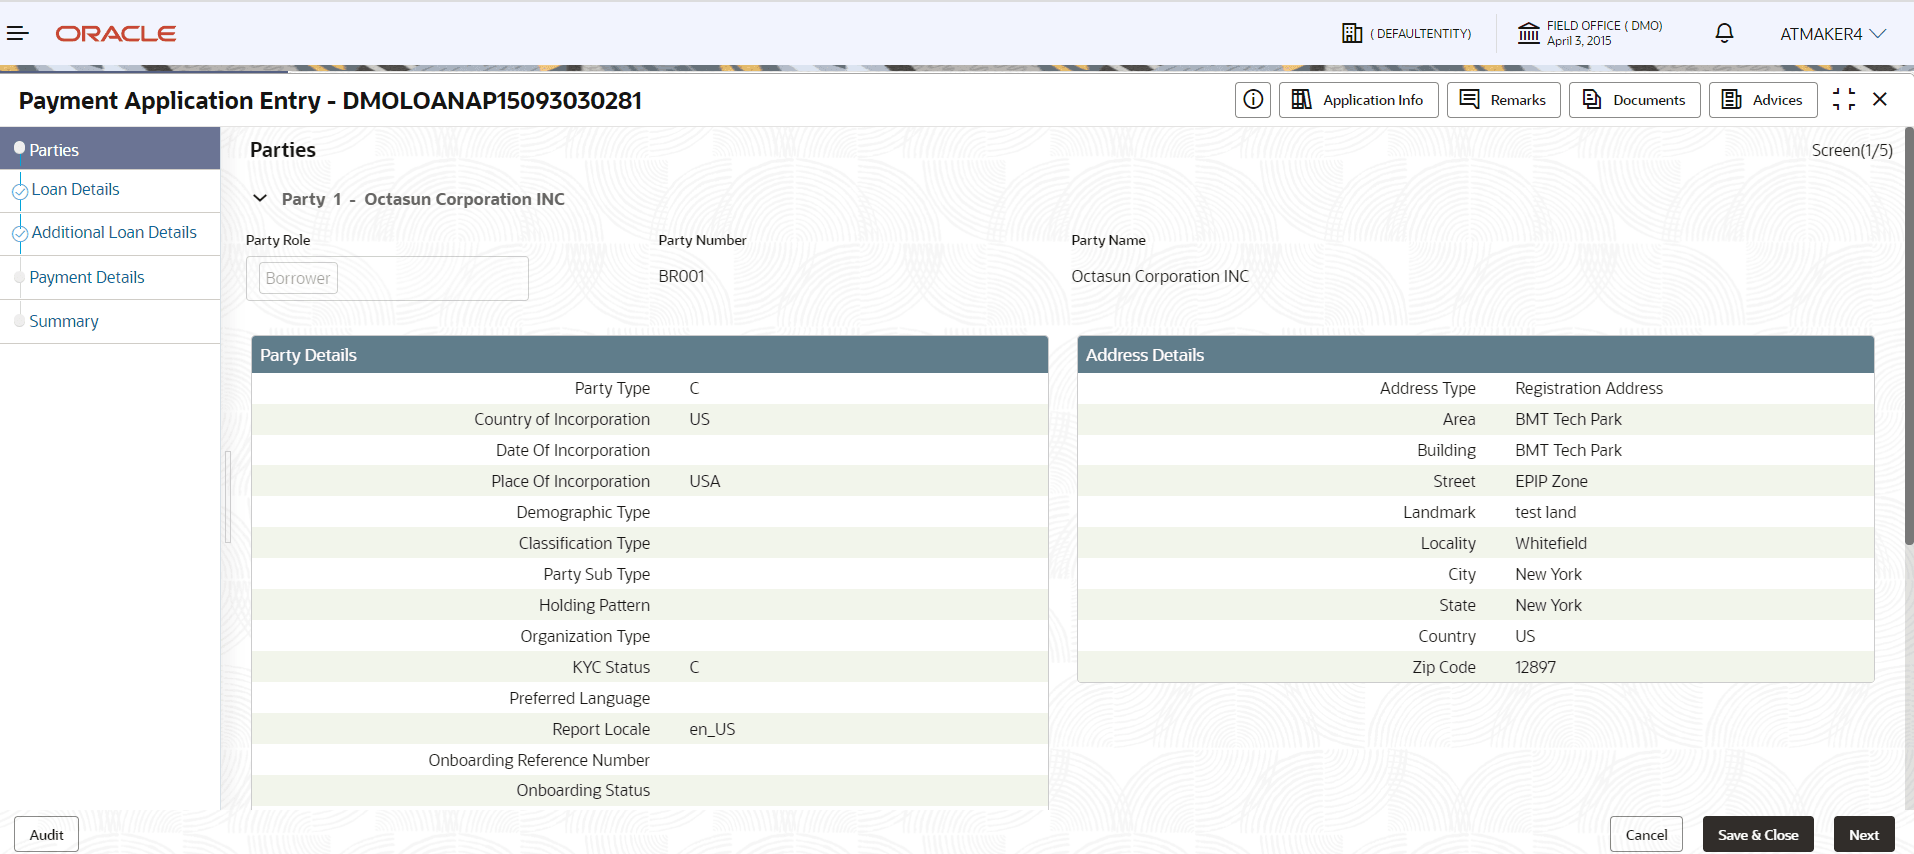Image resolution: width=1914 pixels, height=854 pixels.
Task: Click the State value New York
Action: [1548, 605]
